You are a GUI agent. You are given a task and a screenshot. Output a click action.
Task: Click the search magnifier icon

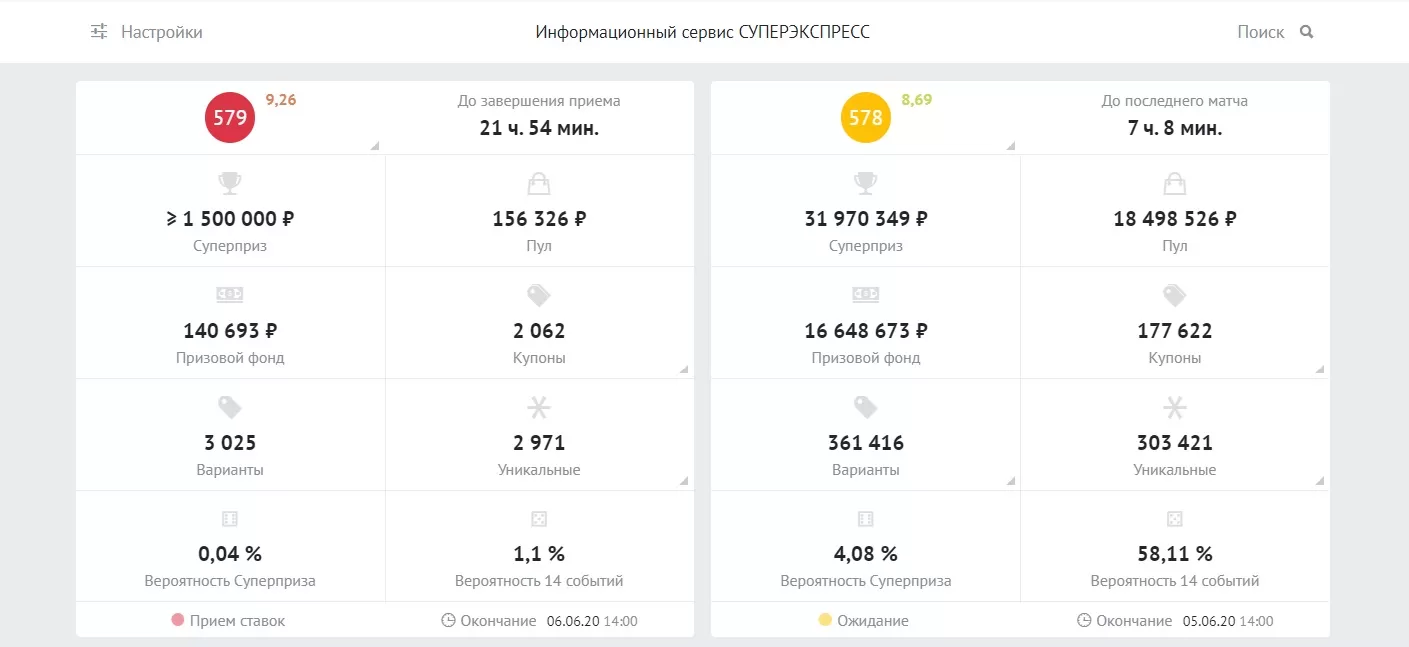[x=1306, y=31]
